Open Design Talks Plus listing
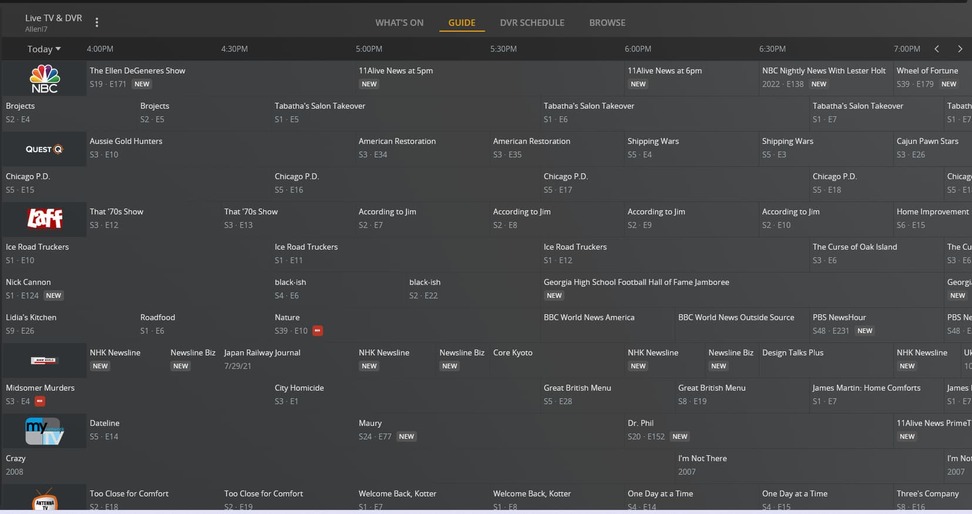The width and height of the screenshot is (972, 514). (x=826, y=360)
